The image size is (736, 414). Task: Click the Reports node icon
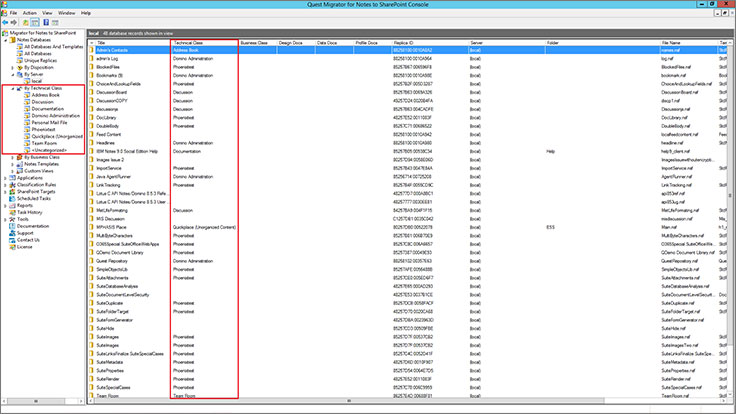[13, 206]
